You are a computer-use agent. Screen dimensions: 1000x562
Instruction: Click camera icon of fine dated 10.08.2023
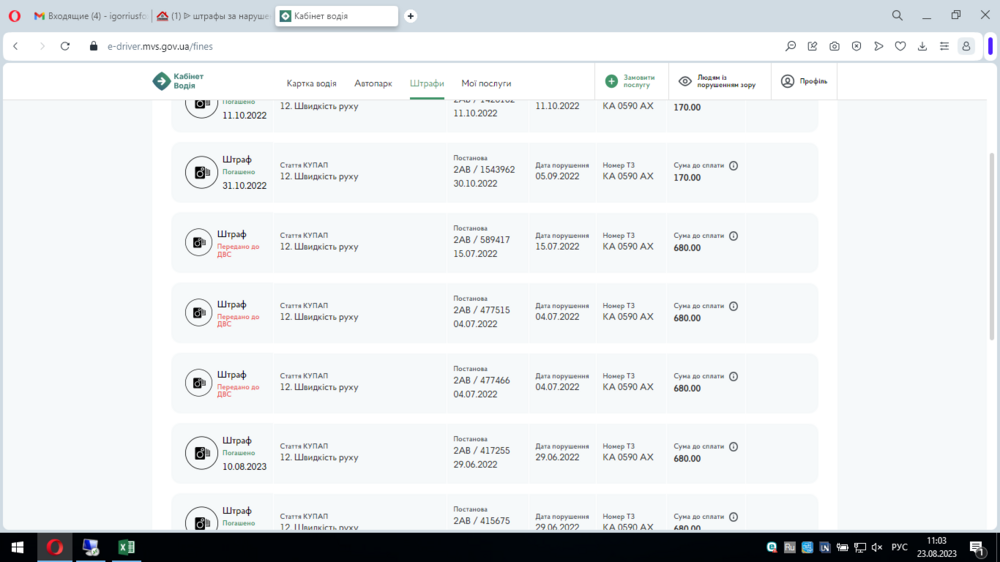pos(201,453)
